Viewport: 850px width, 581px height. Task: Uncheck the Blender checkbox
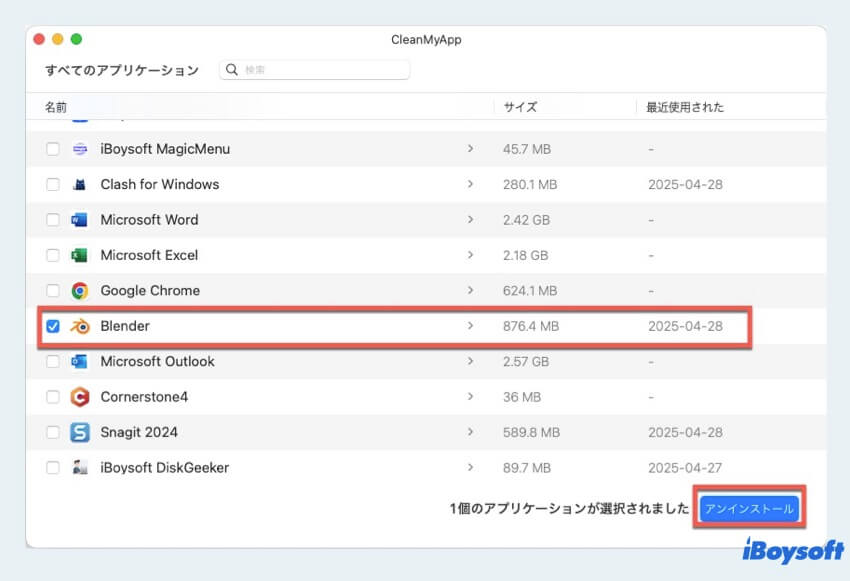click(53, 326)
